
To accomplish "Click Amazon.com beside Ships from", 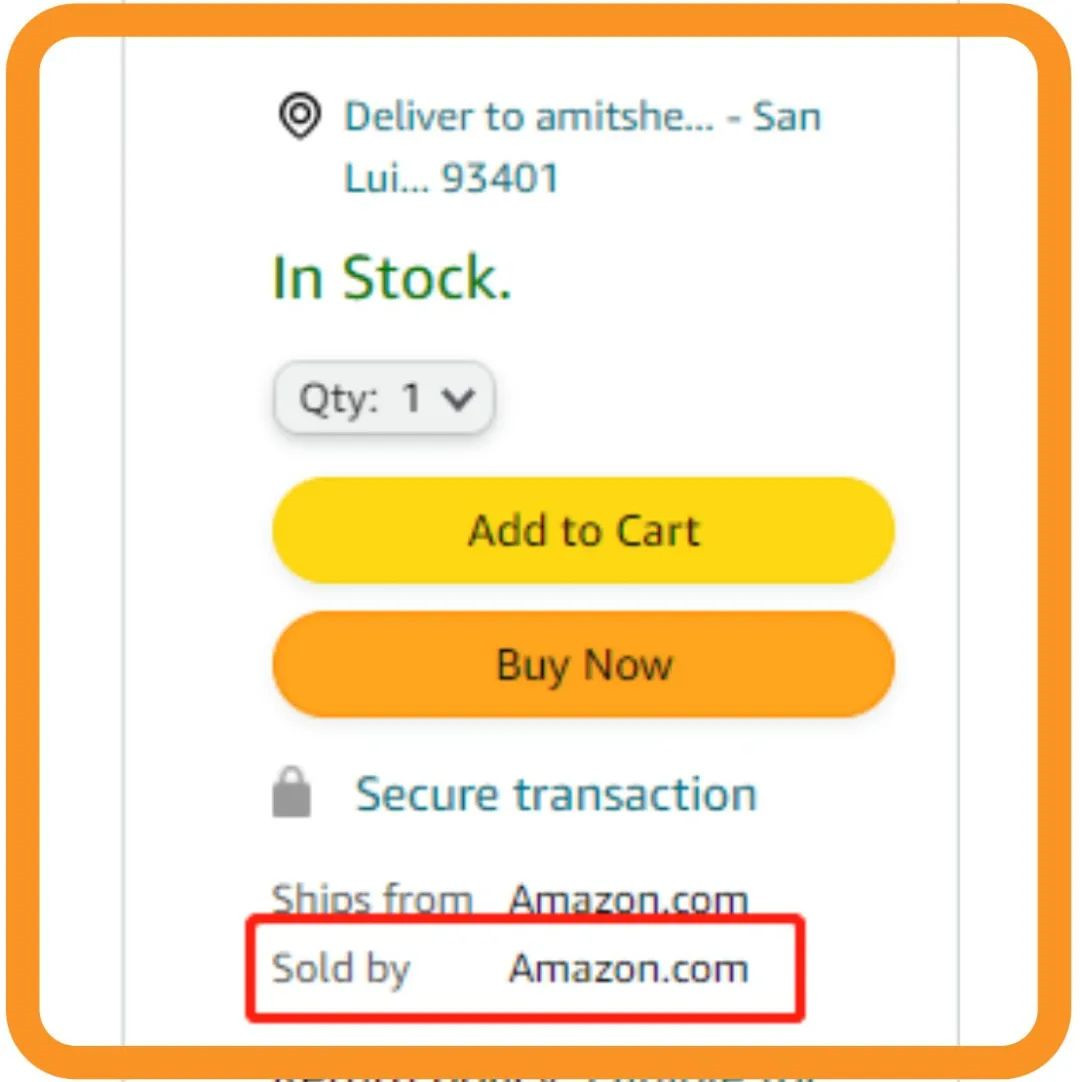I will pyautogui.click(x=628, y=899).
